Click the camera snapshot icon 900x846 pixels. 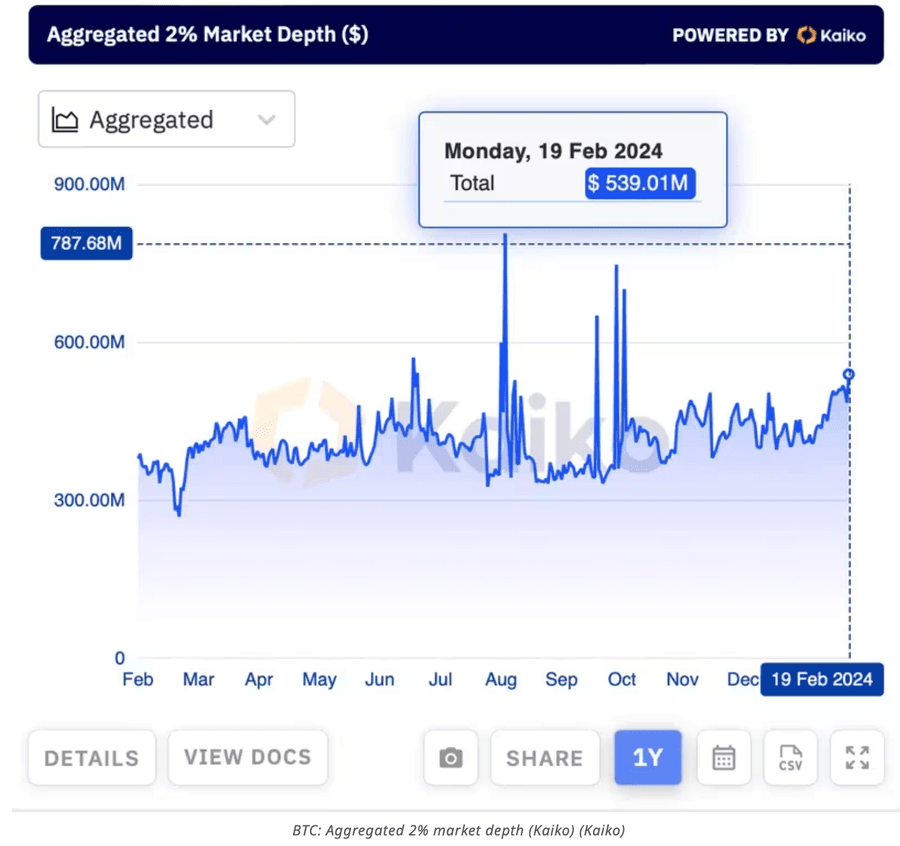(451, 758)
